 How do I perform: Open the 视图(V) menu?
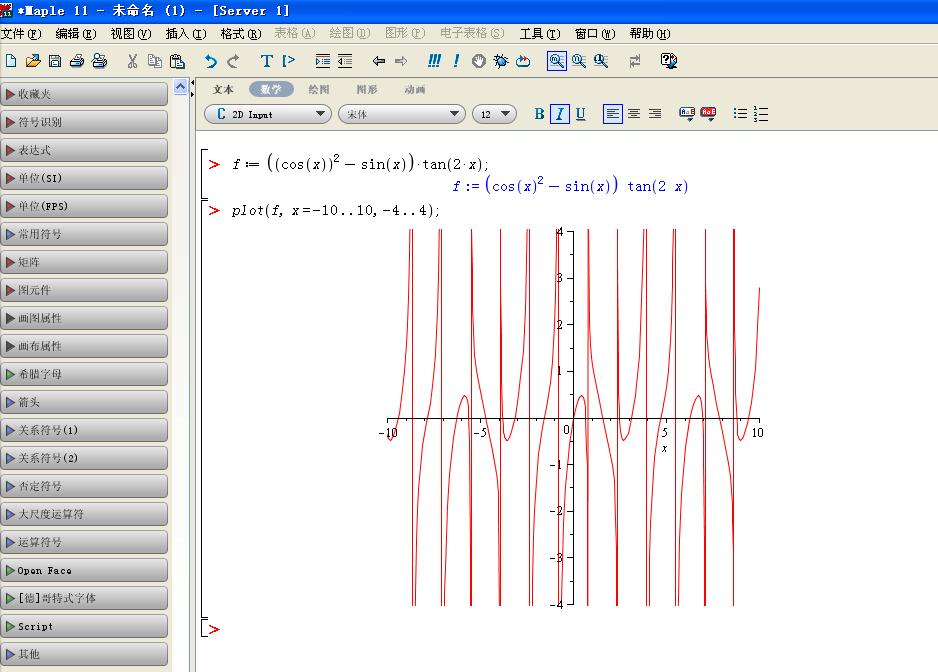click(131, 34)
